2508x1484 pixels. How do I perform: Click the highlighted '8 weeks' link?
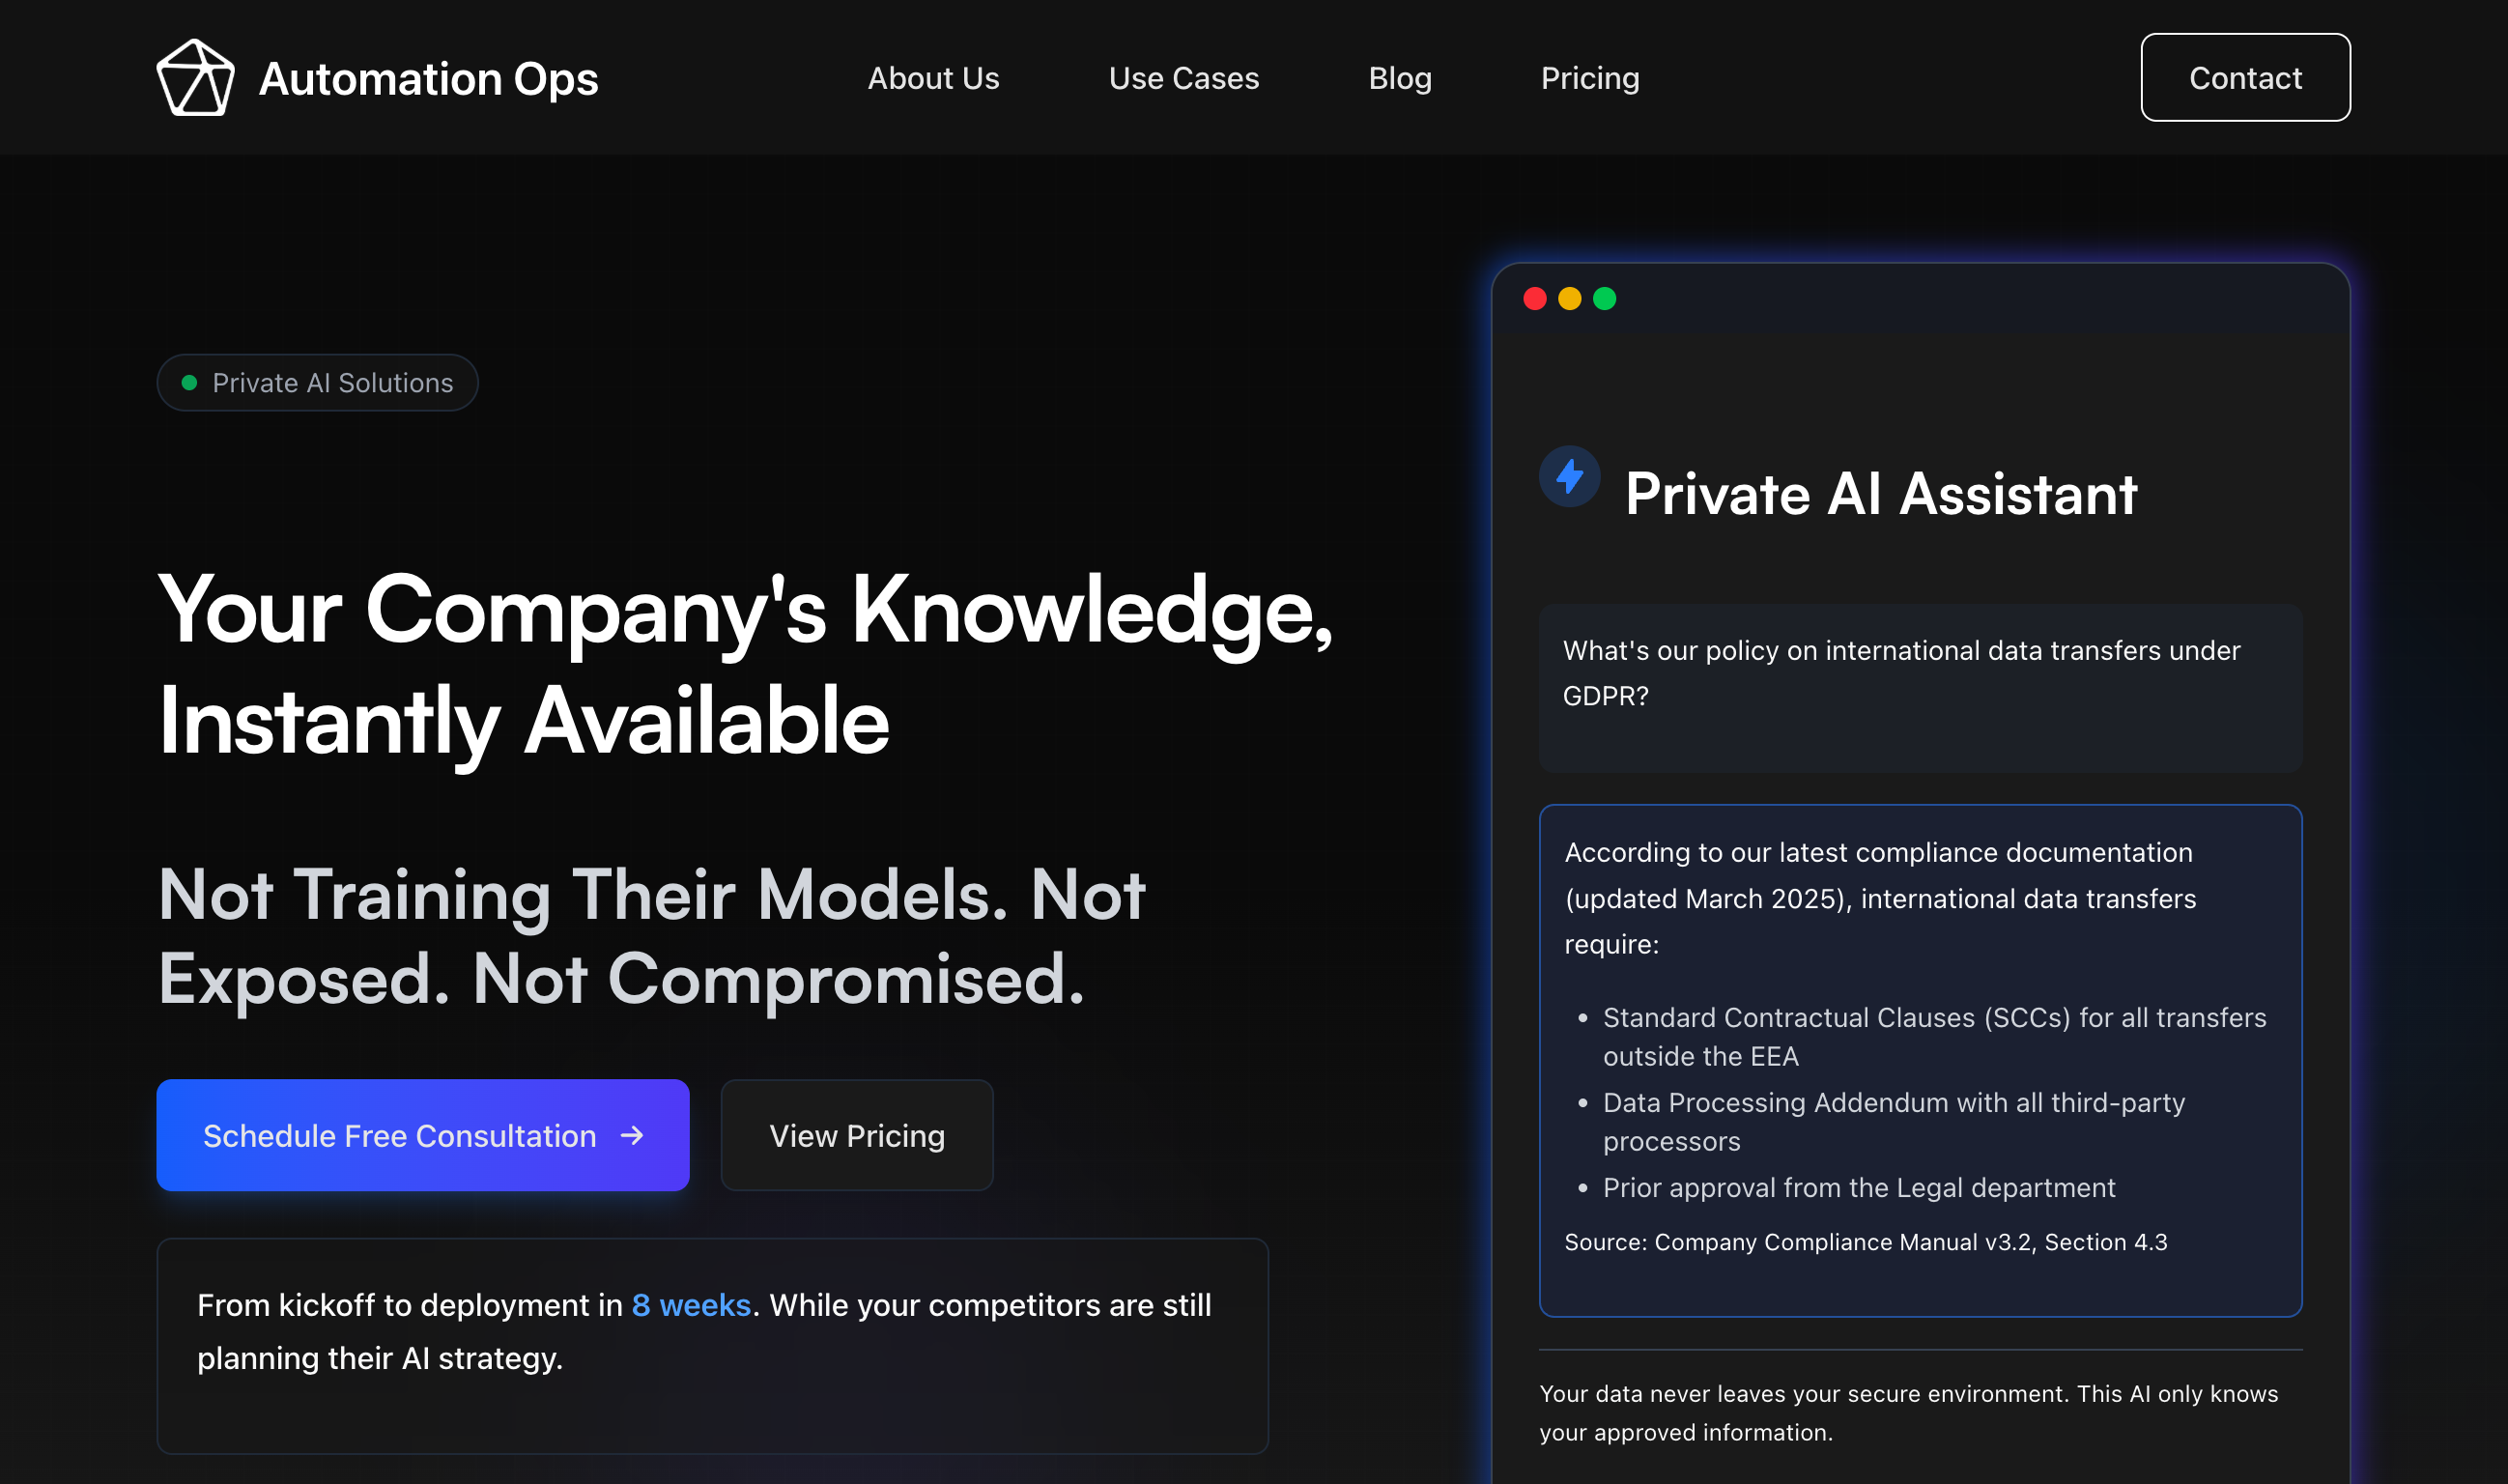[691, 1304]
